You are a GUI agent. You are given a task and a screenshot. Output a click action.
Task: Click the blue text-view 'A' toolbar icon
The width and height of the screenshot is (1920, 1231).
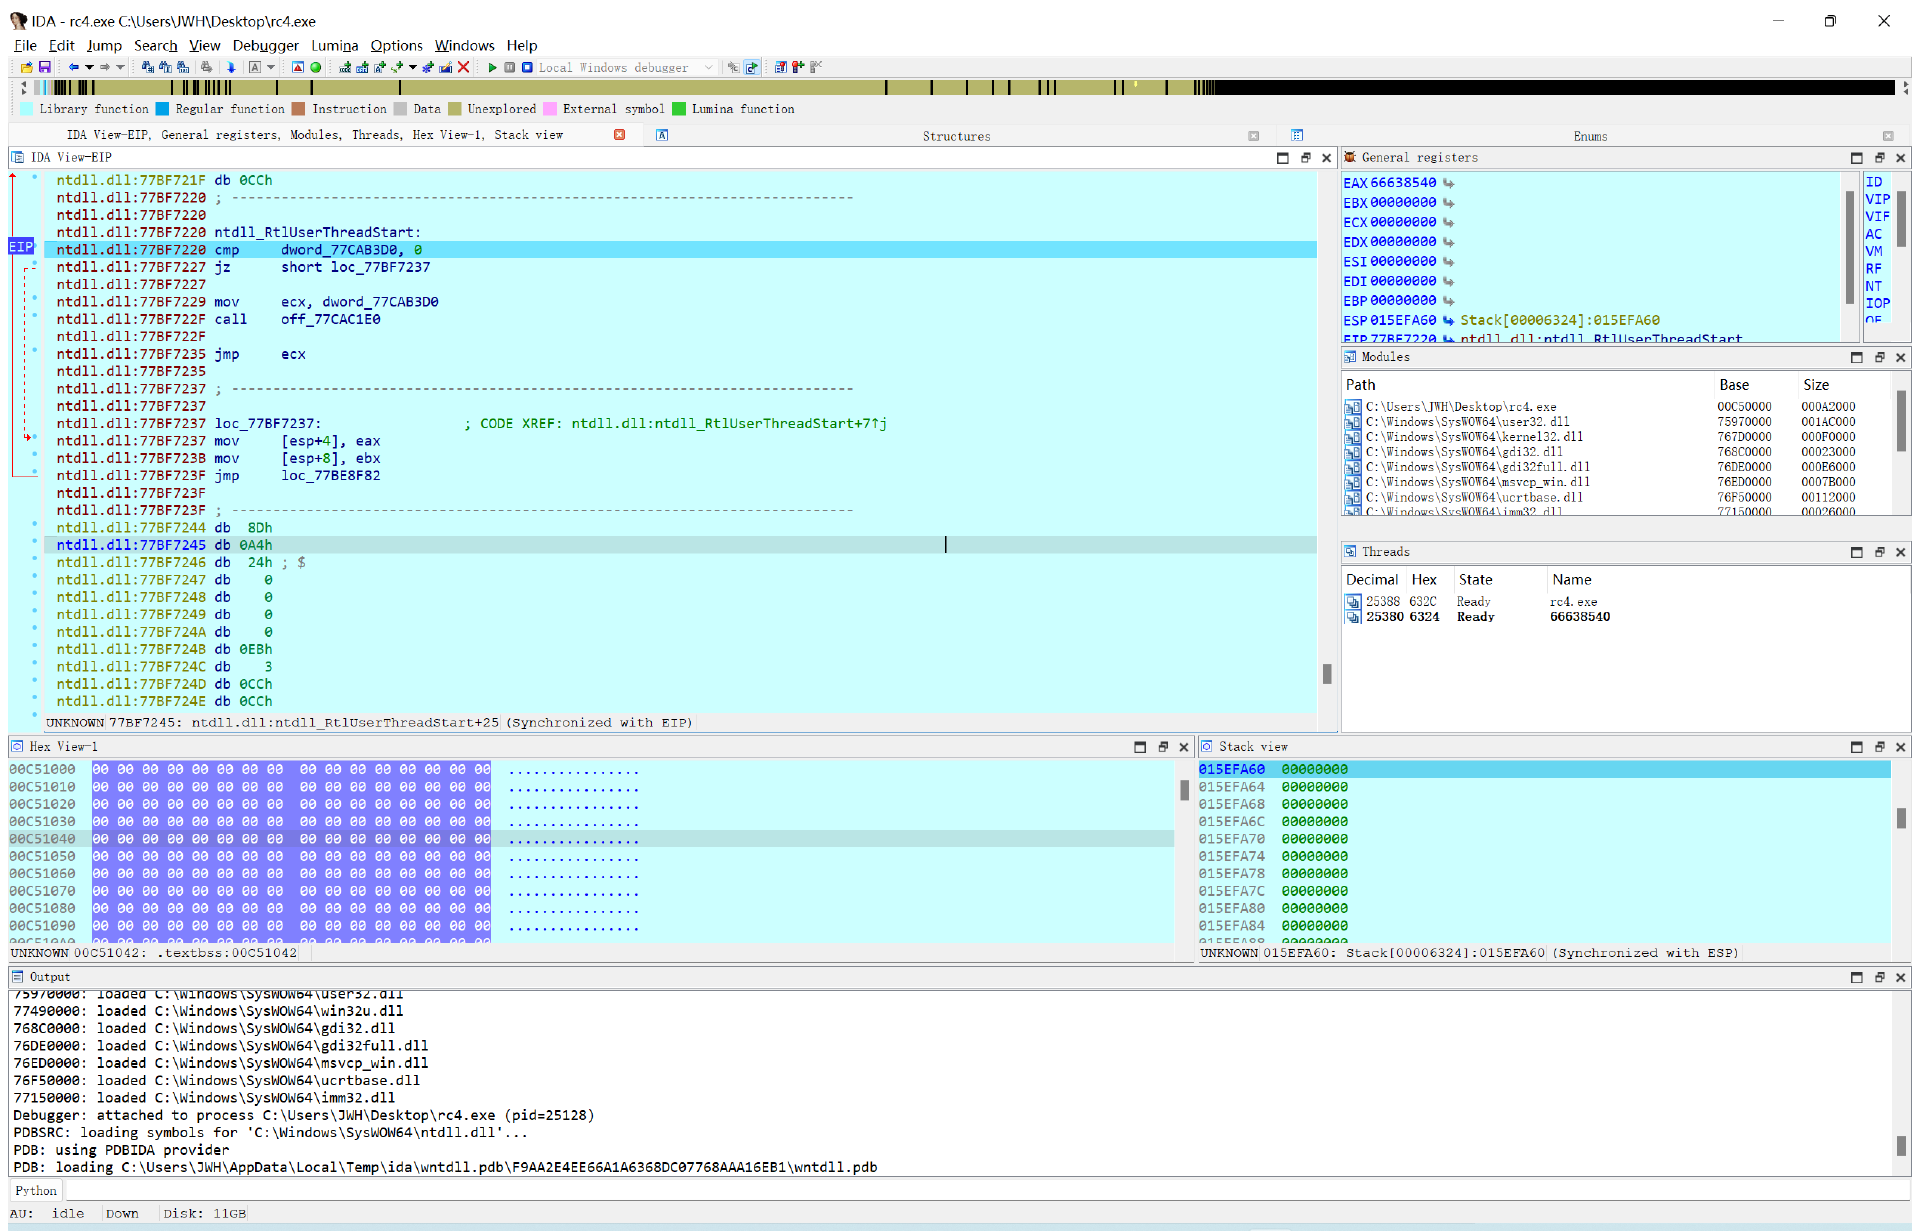662,135
